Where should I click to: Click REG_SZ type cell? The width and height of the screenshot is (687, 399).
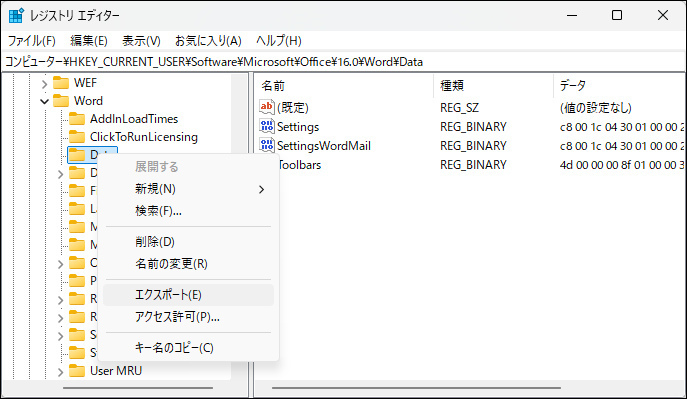coord(459,107)
